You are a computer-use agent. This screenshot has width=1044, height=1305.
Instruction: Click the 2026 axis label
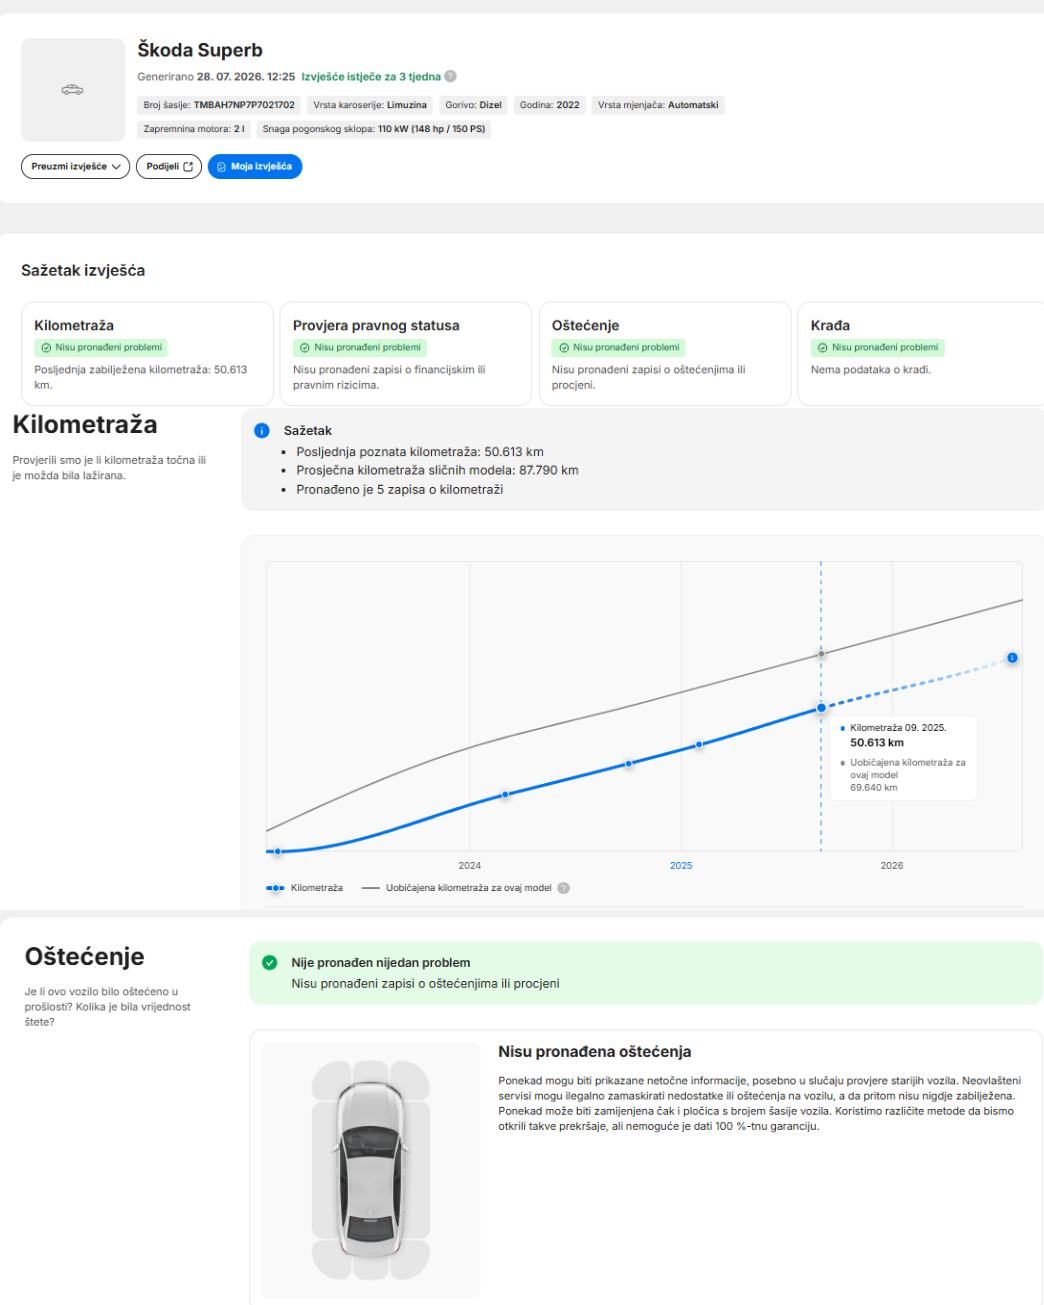click(x=892, y=866)
